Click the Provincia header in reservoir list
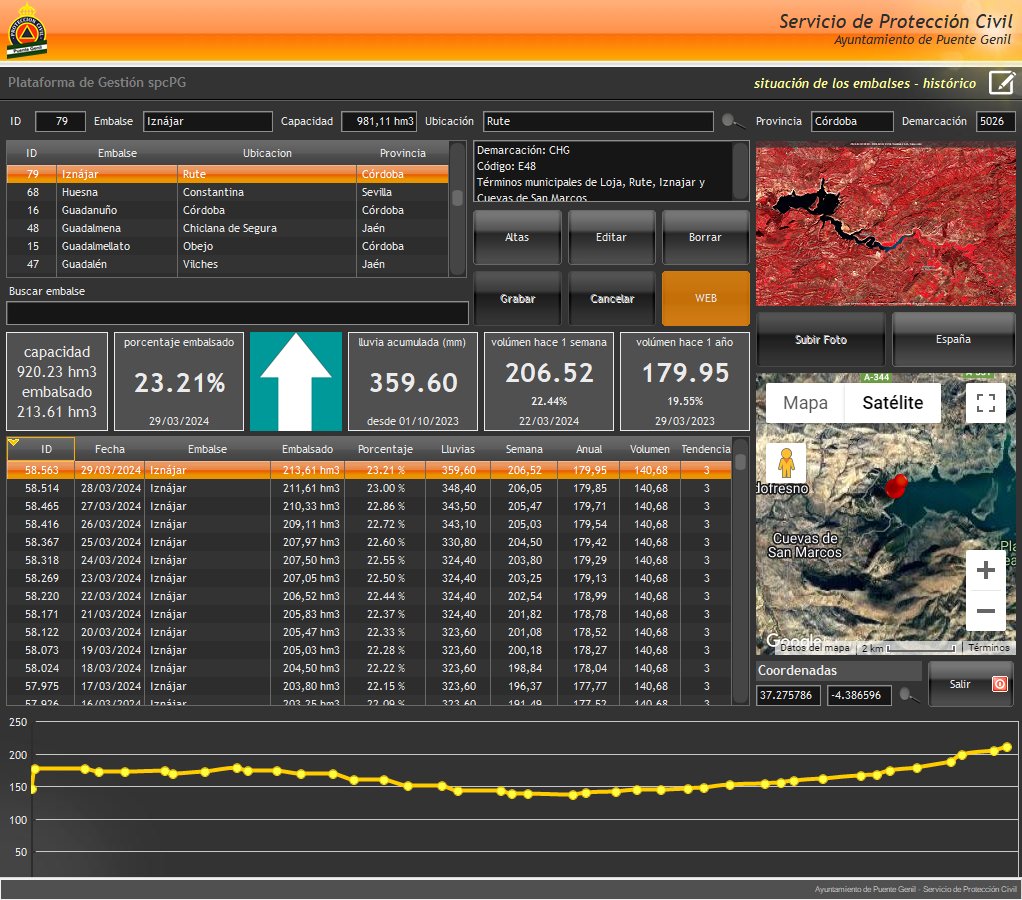Image resolution: width=1022 pixels, height=900 pixels. click(x=402, y=153)
